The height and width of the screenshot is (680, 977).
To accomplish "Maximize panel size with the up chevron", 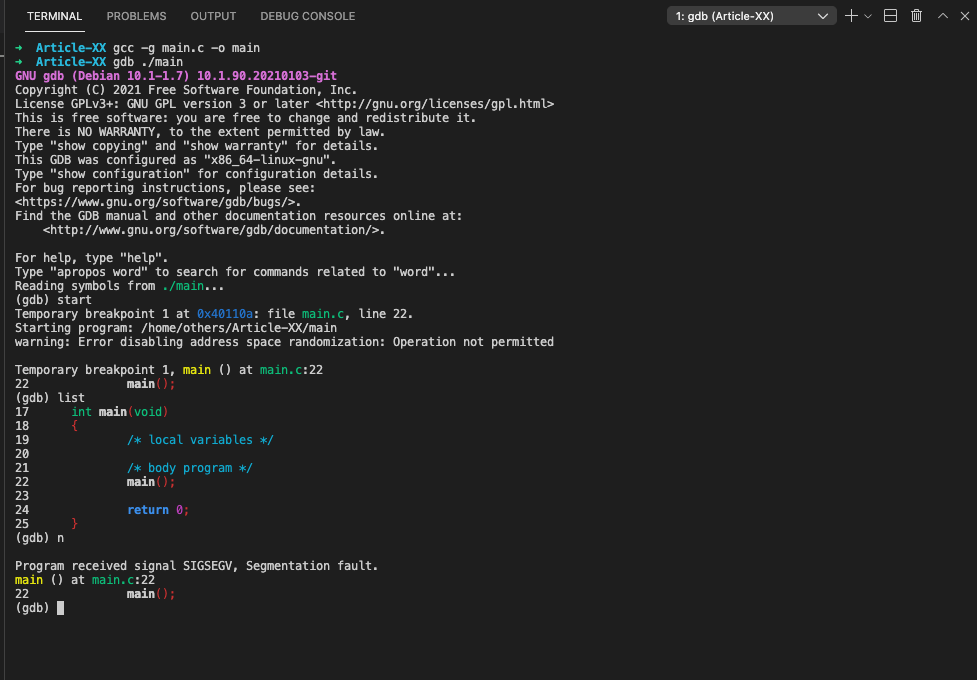I will point(943,16).
